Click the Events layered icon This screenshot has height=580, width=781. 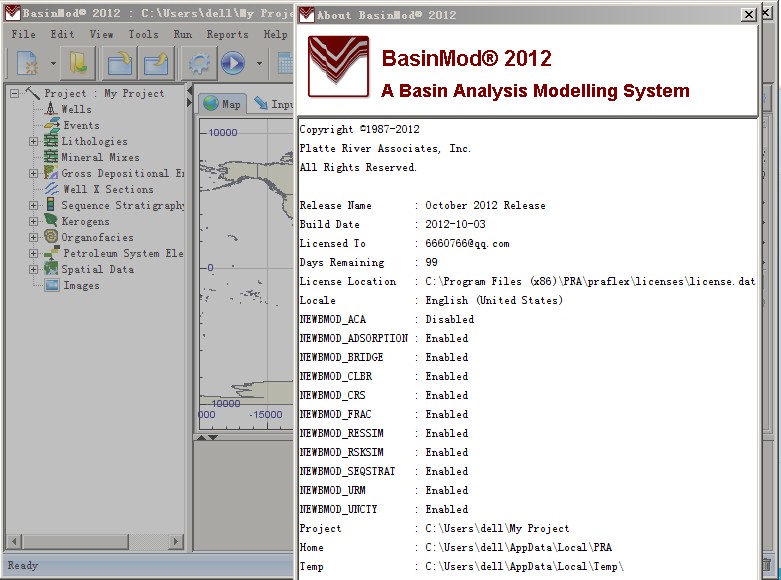(x=52, y=124)
